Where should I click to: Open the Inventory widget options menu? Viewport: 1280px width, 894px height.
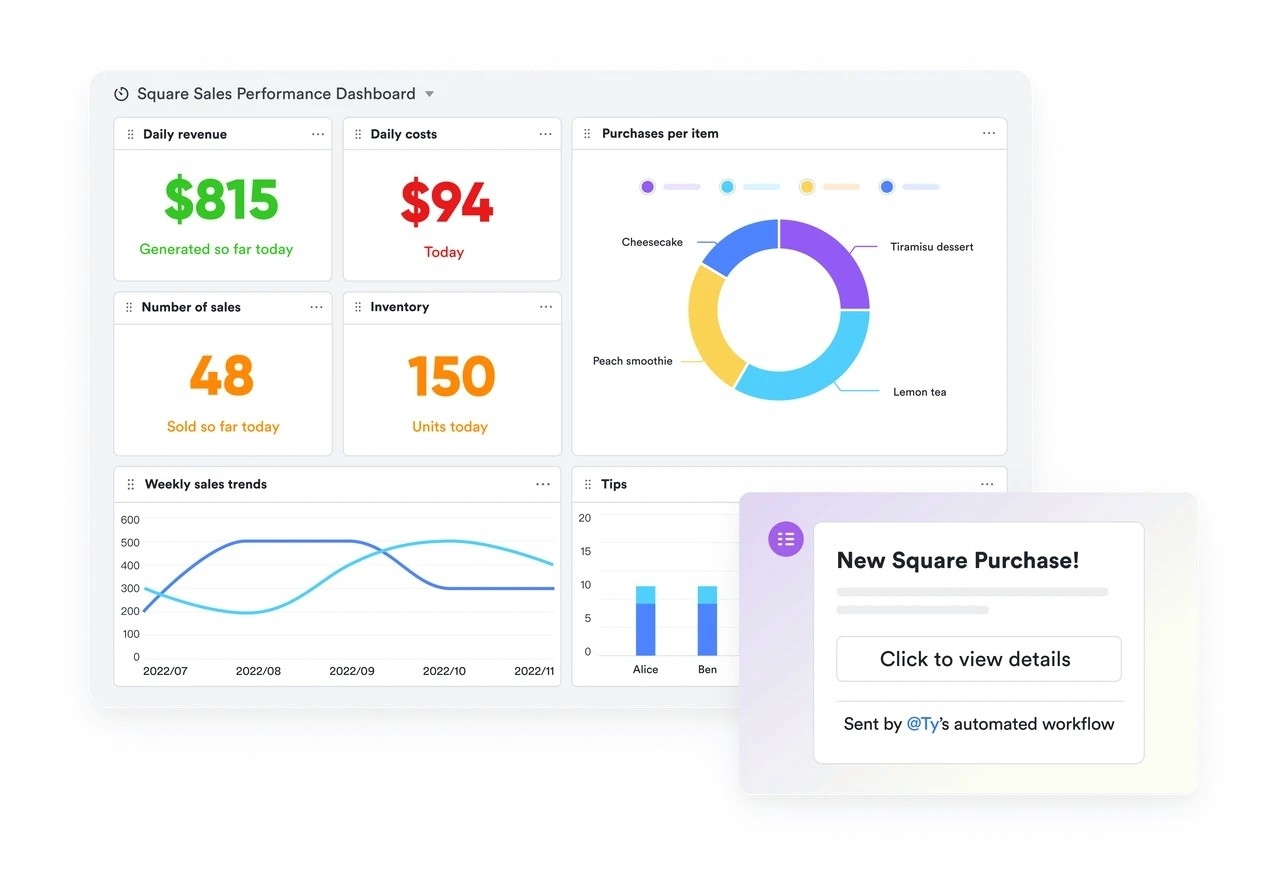click(546, 307)
